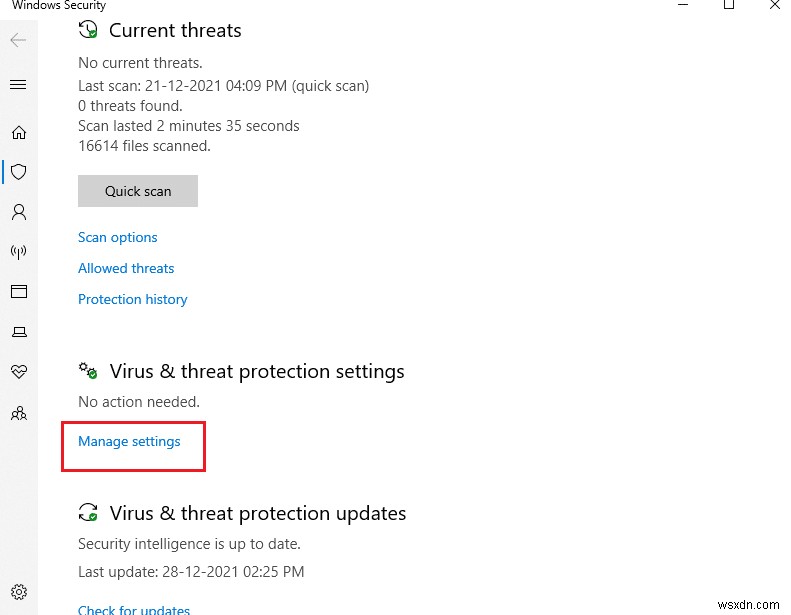
Task: Select Virus & threat protection shield icon
Action: point(18,172)
